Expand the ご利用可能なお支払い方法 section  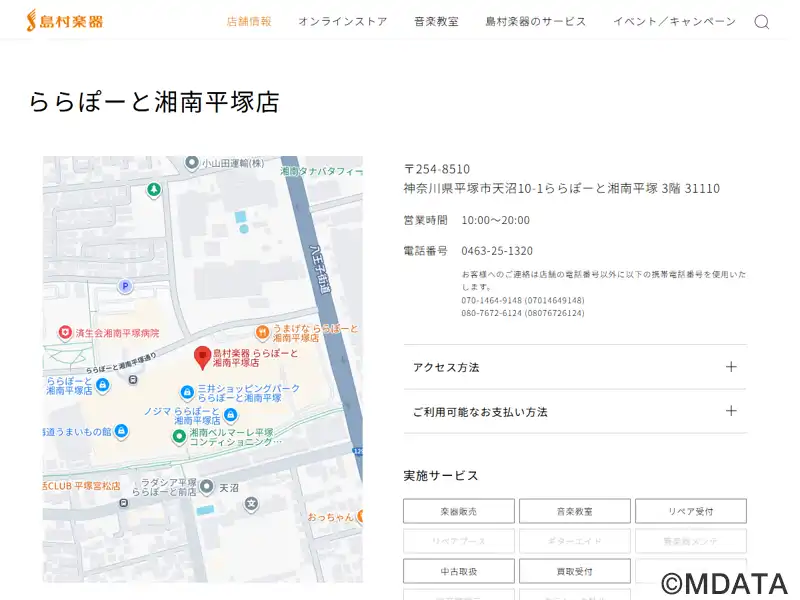click(575, 412)
